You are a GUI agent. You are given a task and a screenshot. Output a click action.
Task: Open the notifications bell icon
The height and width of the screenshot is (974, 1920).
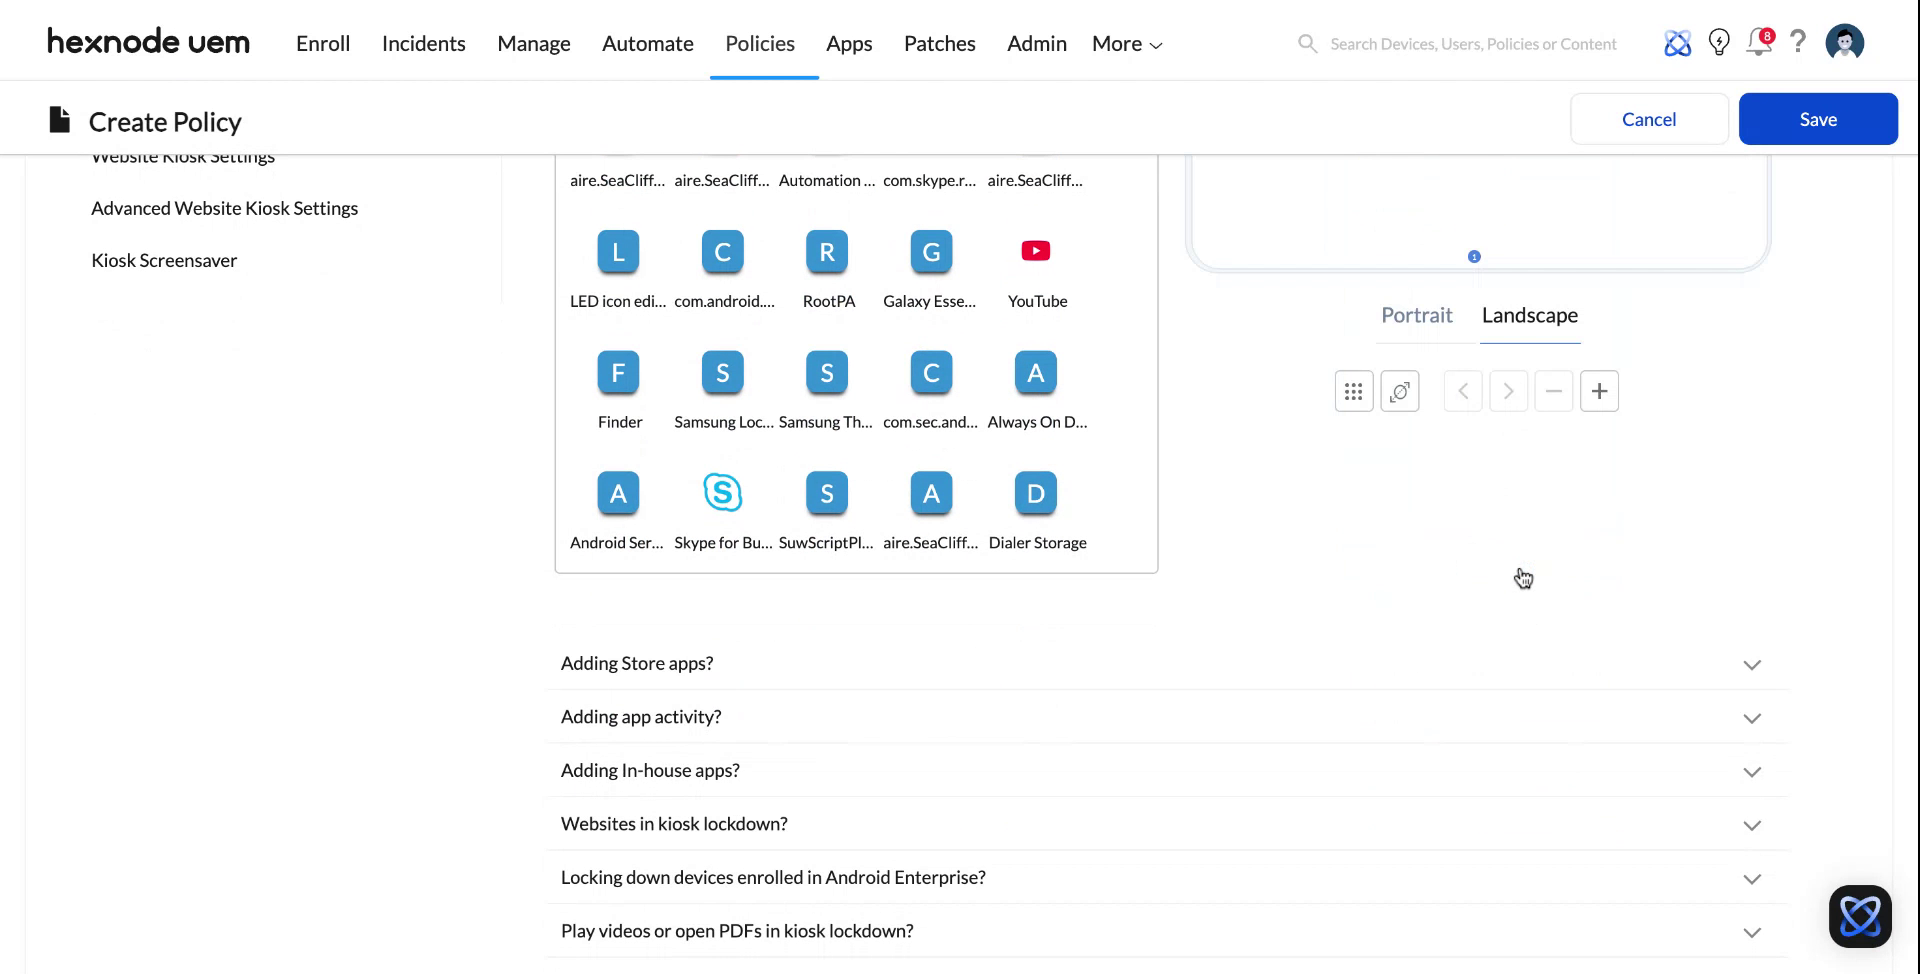point(1758,42)
